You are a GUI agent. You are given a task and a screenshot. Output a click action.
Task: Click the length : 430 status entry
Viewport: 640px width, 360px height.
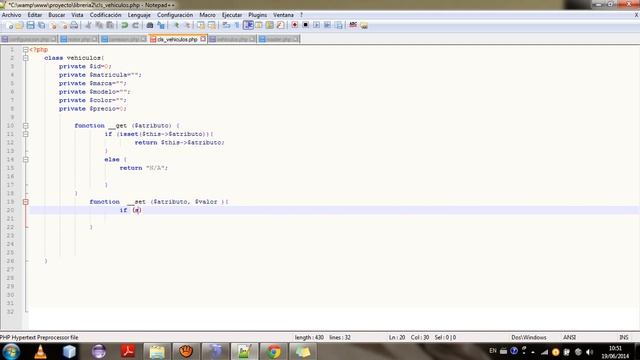click(309, 337)
